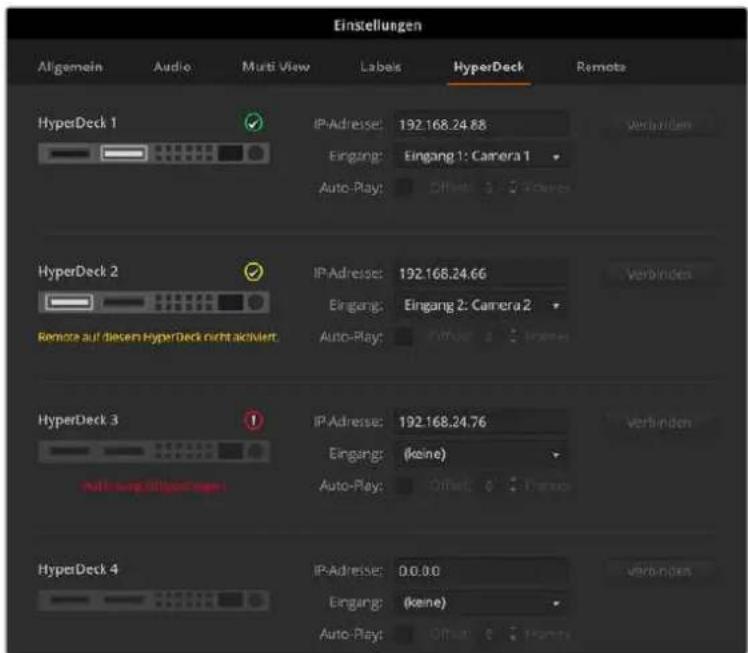Enable Auto-Play checkbox for HyperDeck 1
The height and width of the screenshot is (653, 748).
[405, 187]
